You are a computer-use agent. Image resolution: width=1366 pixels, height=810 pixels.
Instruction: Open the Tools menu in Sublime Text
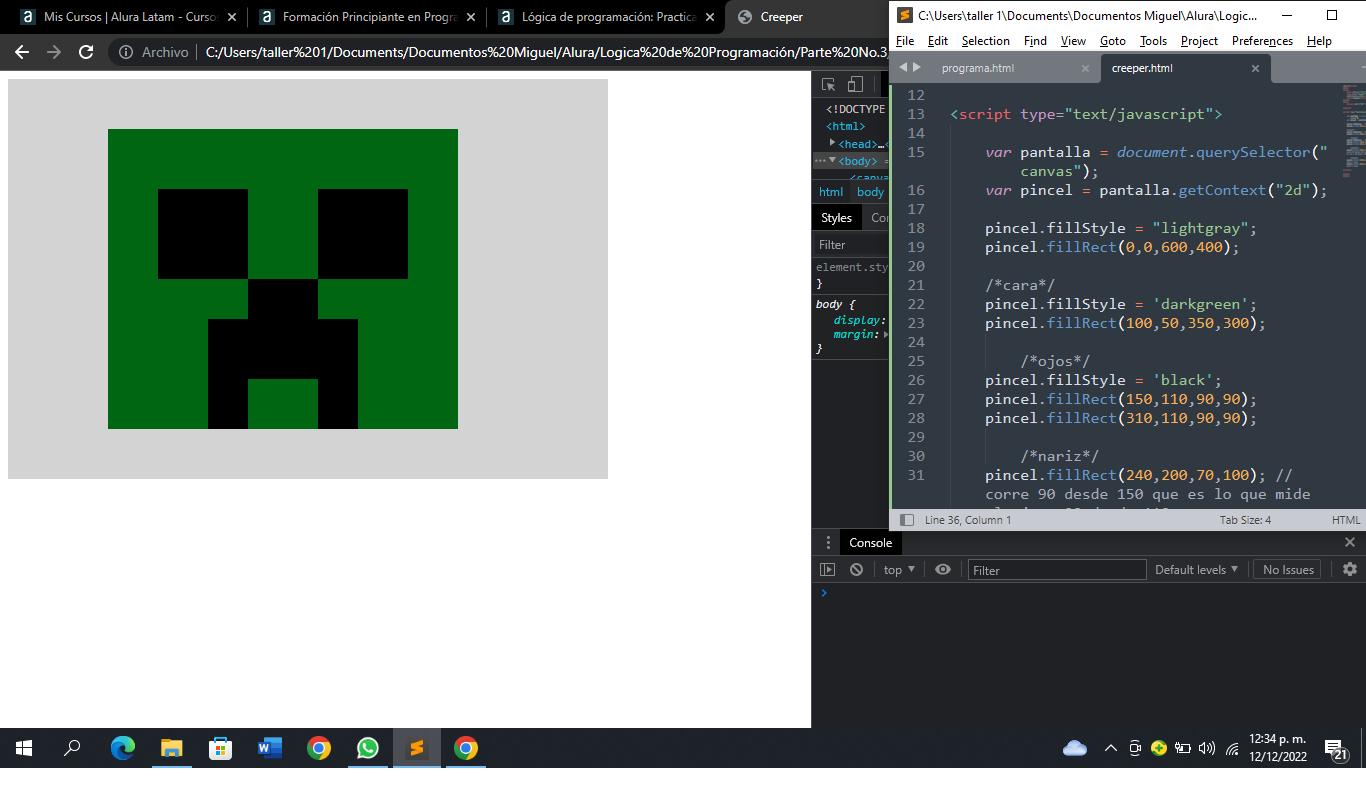(x=1153, y=40)
